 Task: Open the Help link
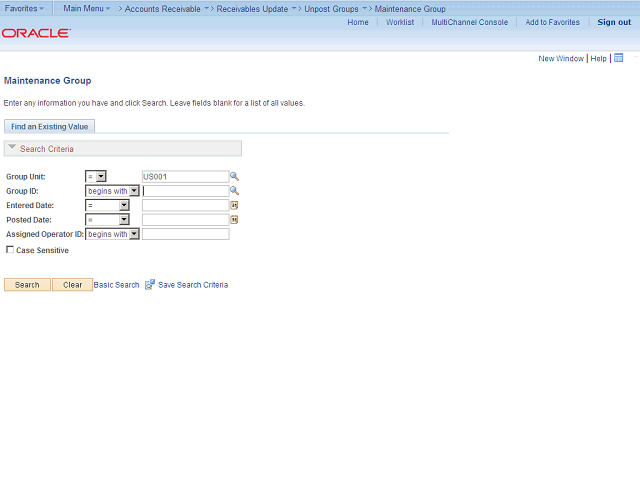pyautogui.click(x=598, y=58)
